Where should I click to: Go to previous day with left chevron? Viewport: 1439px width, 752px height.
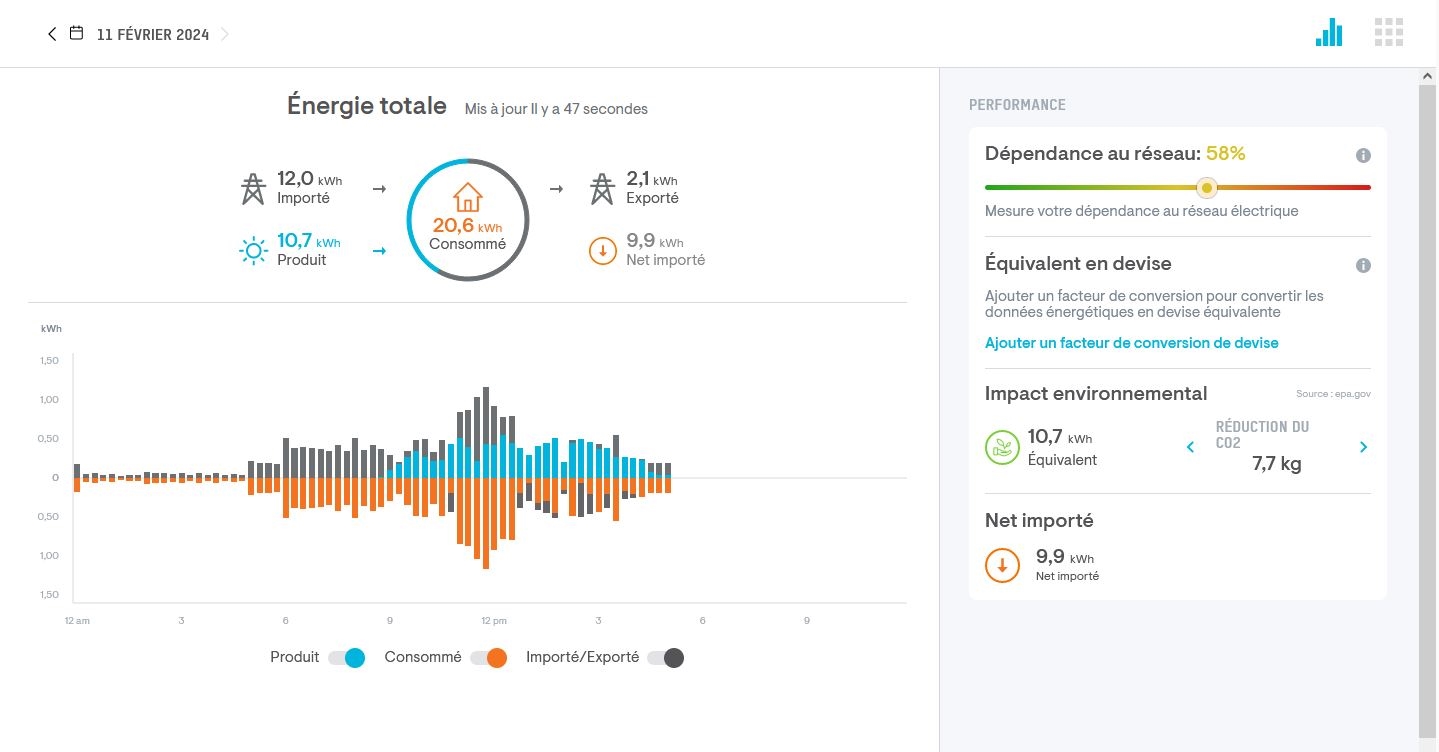(x=52, y=34)
